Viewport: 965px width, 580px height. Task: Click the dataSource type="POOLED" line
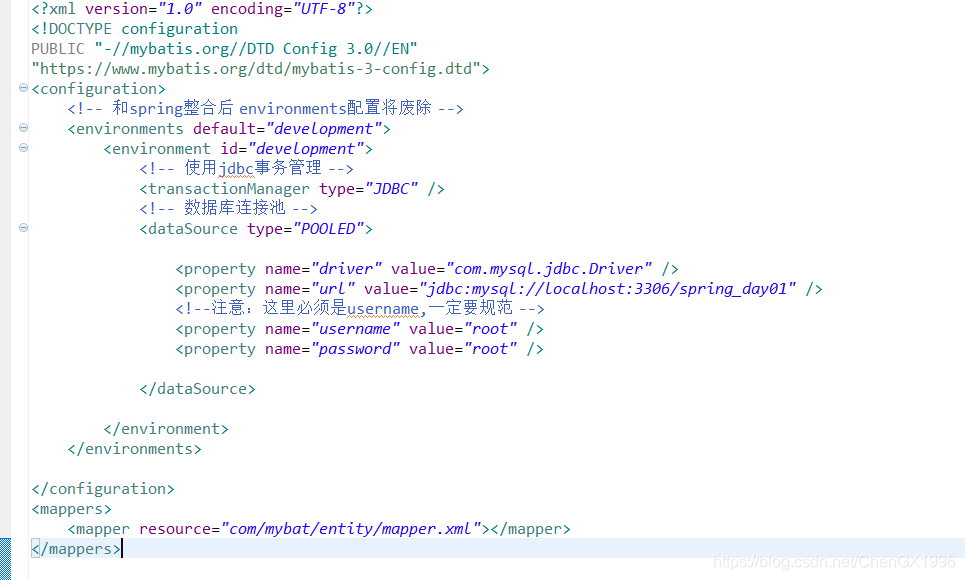(x=256, y=228)
